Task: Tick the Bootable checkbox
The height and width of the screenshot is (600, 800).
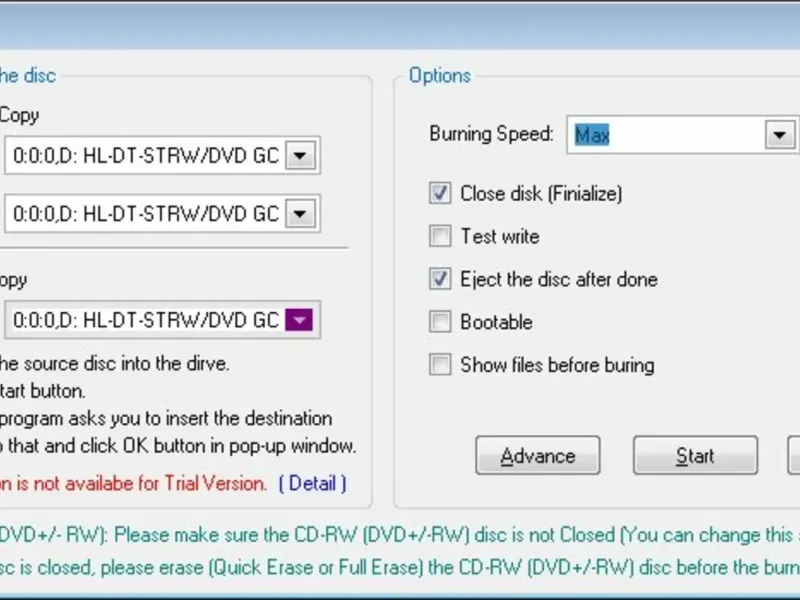Action: pos(440,323)
